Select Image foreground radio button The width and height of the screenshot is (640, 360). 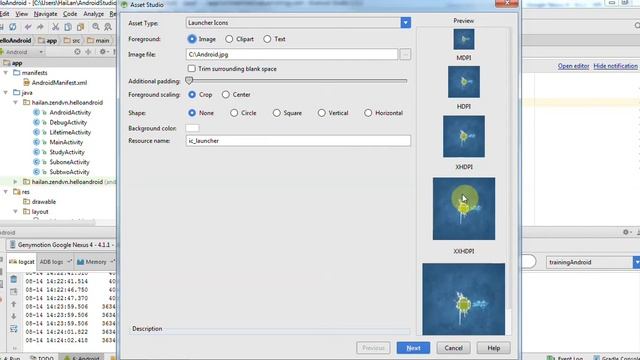coord(192,39)
